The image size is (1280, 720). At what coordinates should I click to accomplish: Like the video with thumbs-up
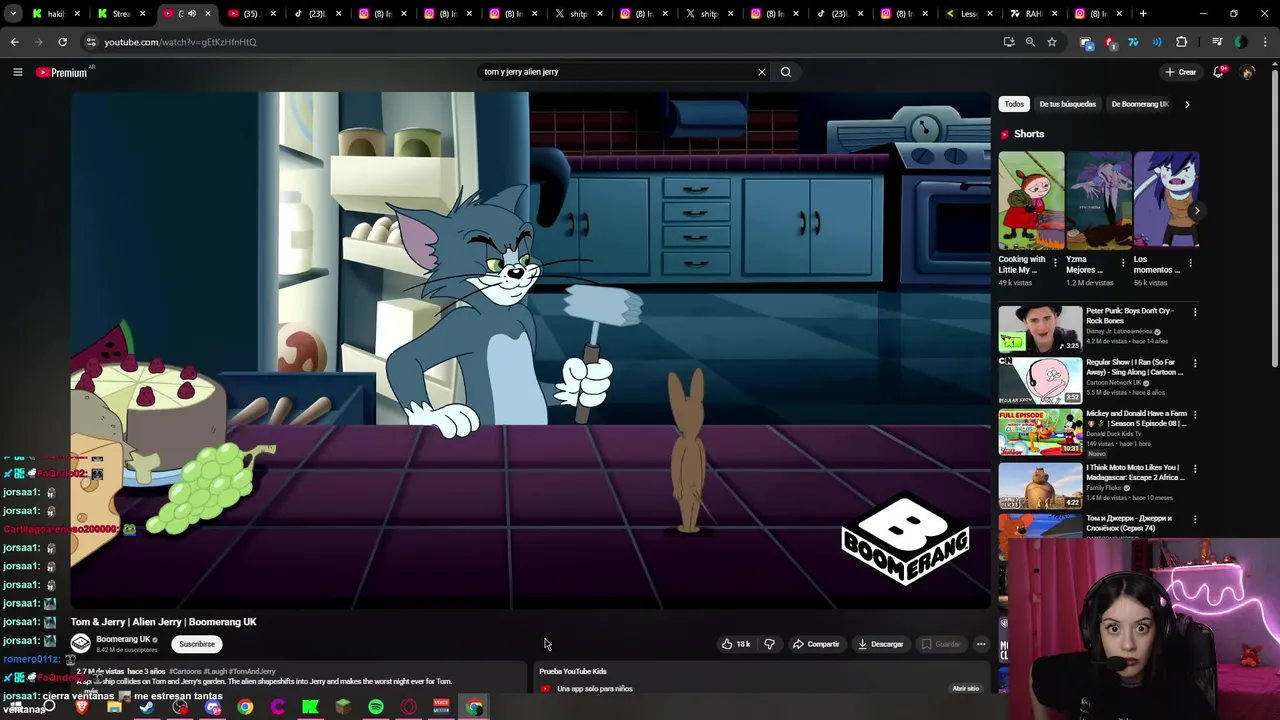[x=736, y=644]
